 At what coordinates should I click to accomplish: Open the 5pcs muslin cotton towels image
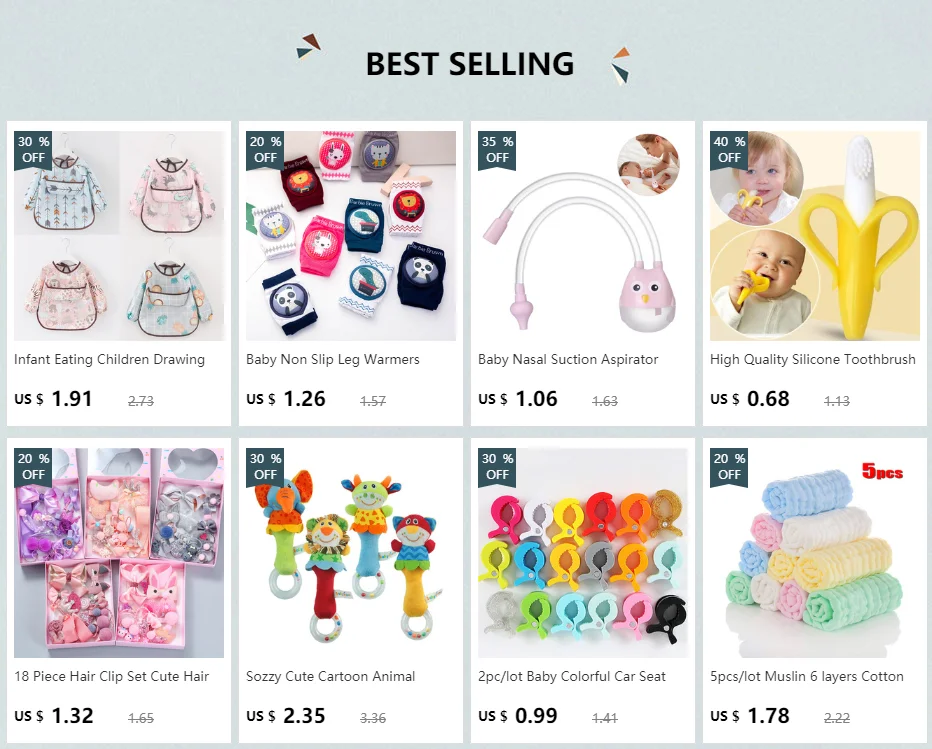point(815,553)
